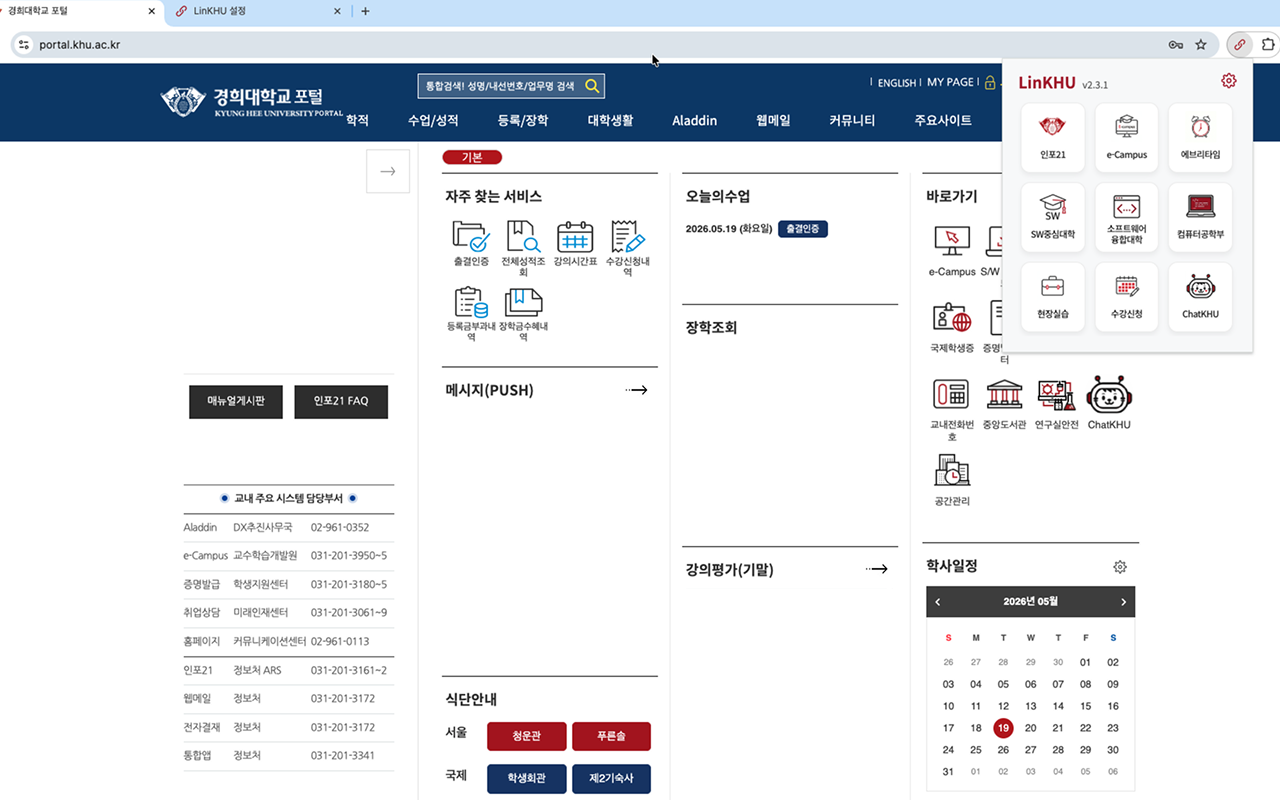The width and height of the screenshot is (1280, 800).
Task: Open 인포21 in LinKHU popup
Action: click(1052, 138)
